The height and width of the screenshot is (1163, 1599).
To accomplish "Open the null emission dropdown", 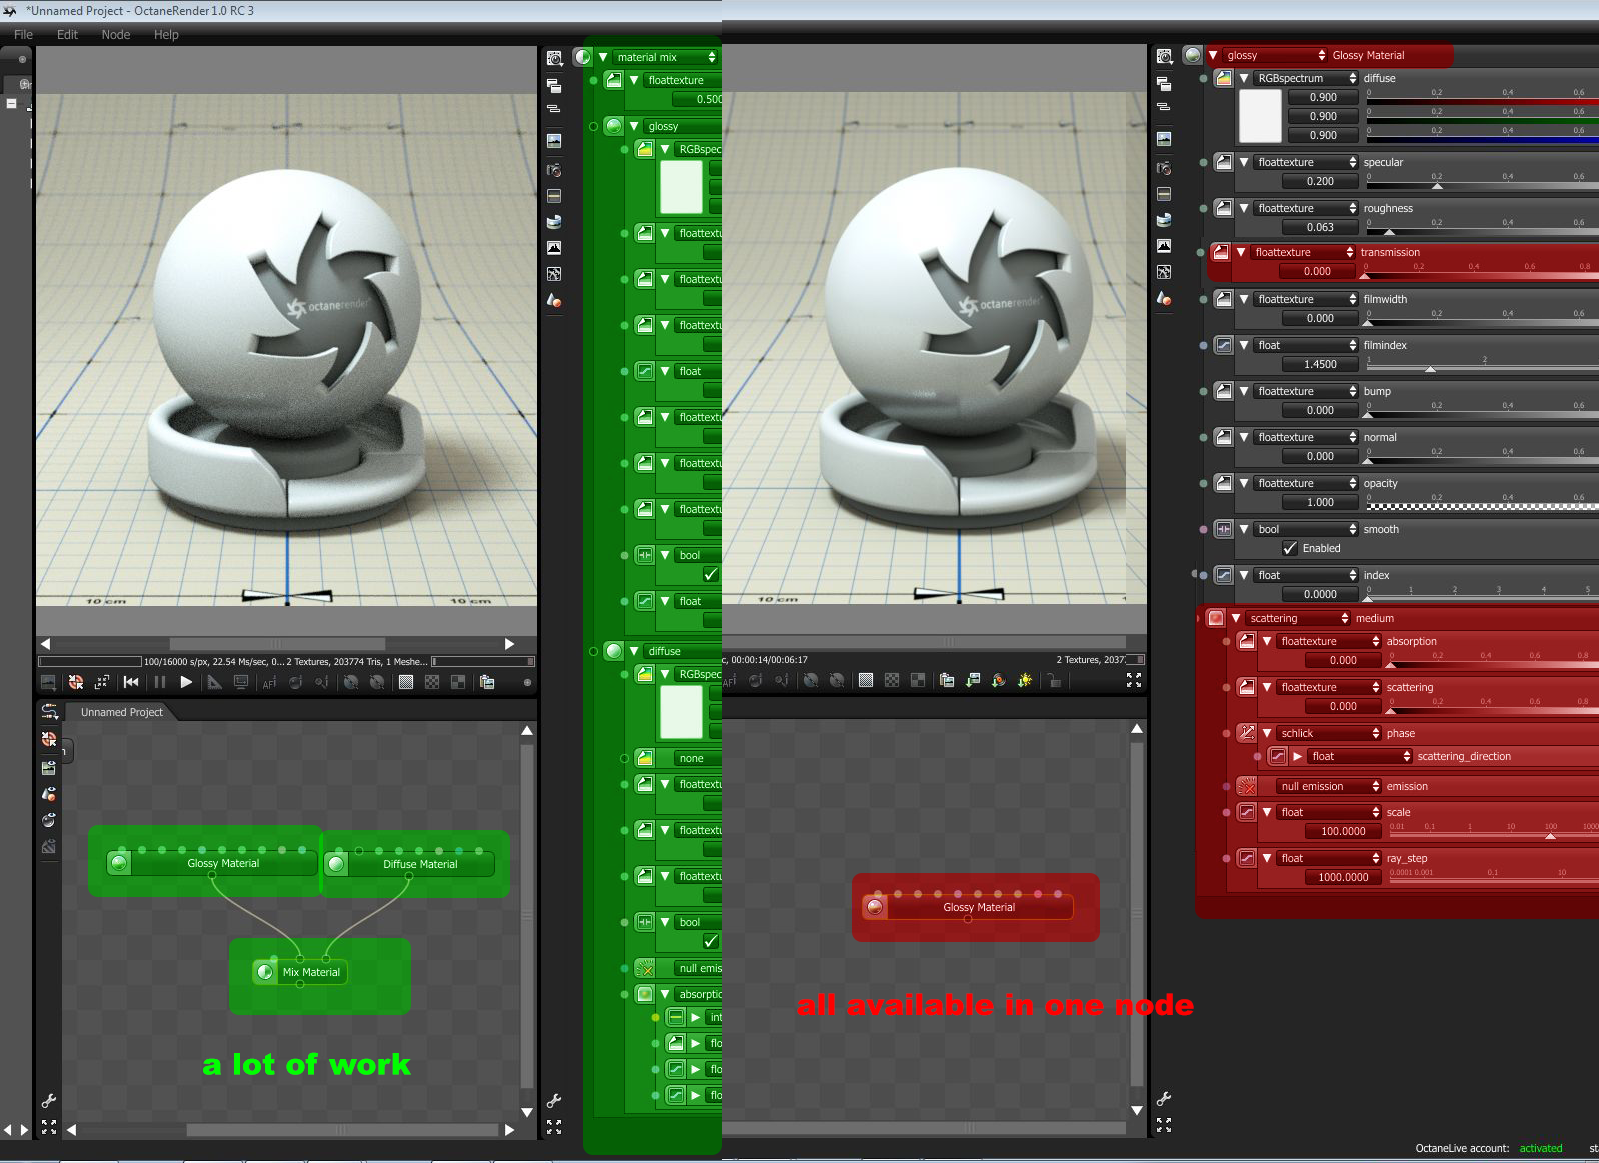I will pos(1330,786).
